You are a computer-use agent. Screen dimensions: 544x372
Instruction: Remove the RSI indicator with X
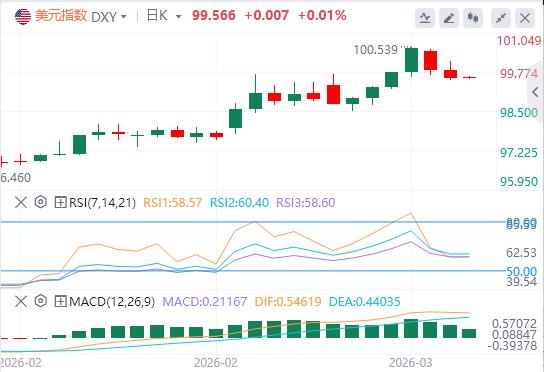click(21, 202)
